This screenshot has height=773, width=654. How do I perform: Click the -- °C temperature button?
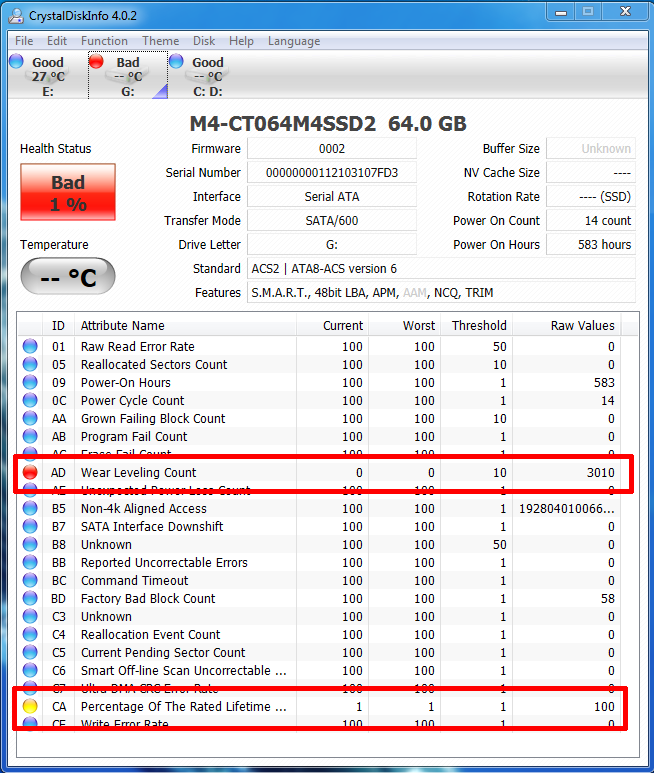tap(68, 276)
